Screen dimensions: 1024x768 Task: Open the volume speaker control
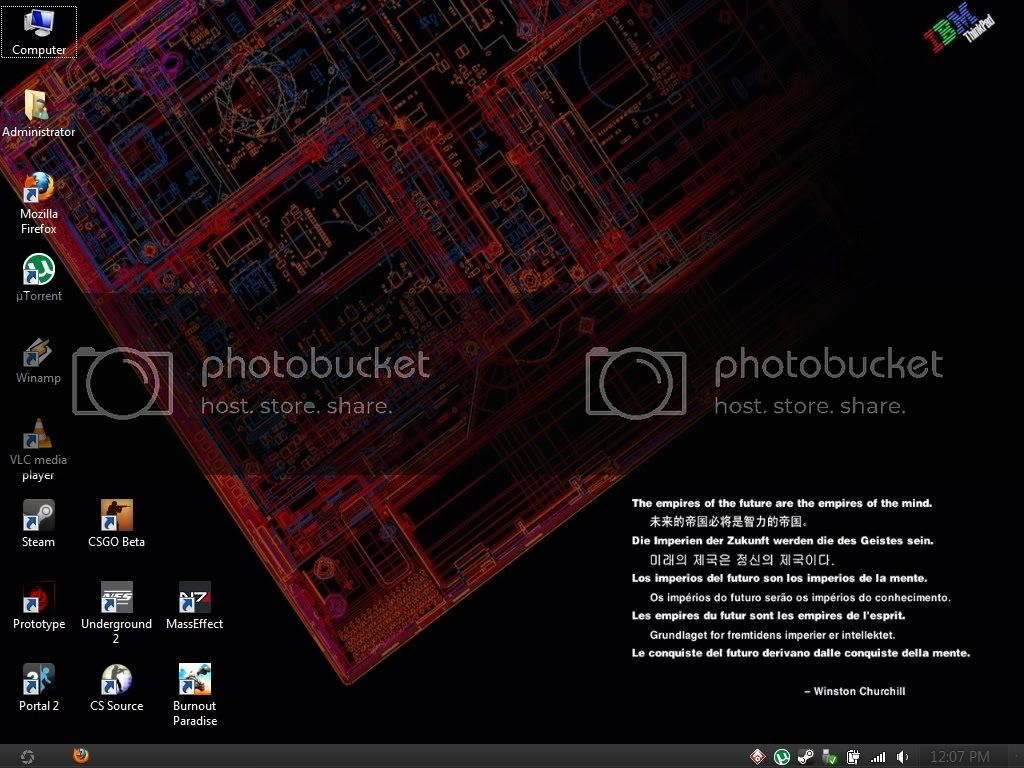click(902, 757)
